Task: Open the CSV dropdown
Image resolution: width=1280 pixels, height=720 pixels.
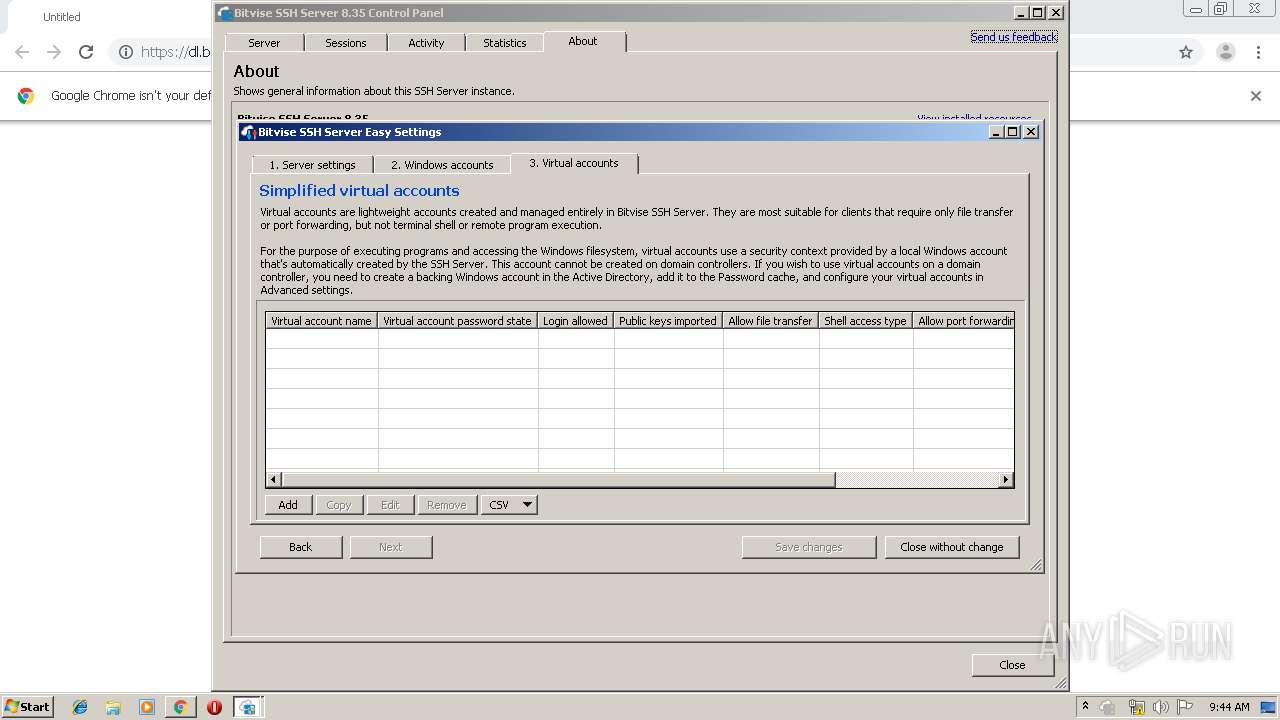Action: click(x=509, y=505)
